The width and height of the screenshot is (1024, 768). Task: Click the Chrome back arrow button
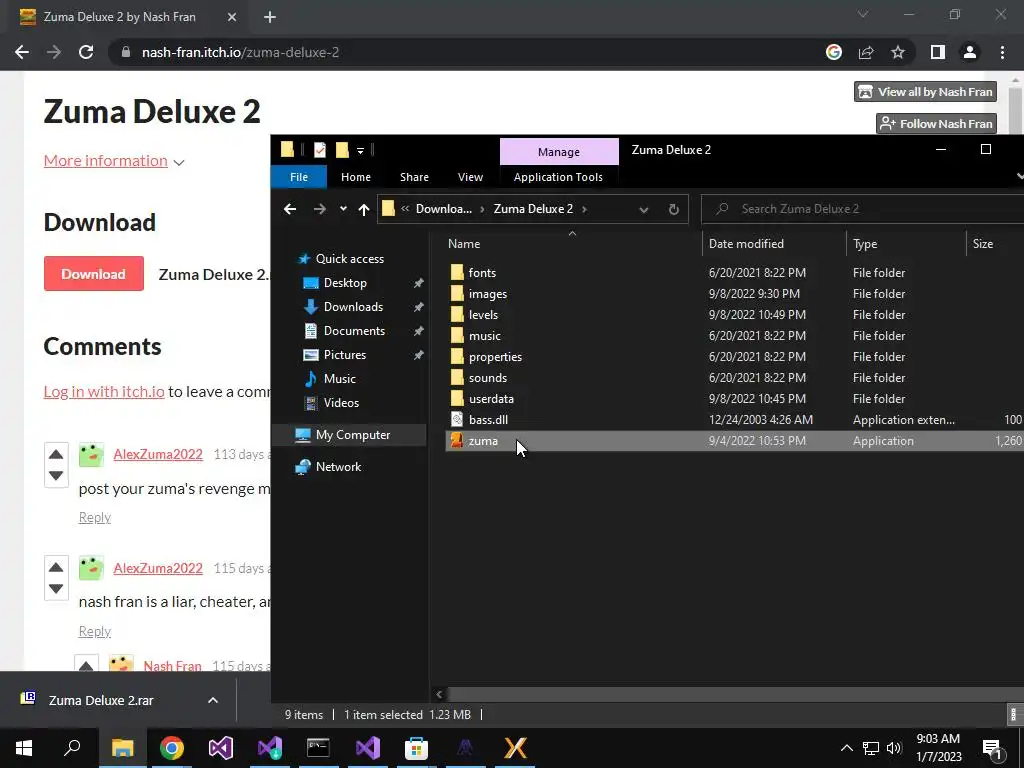(22, 52)
